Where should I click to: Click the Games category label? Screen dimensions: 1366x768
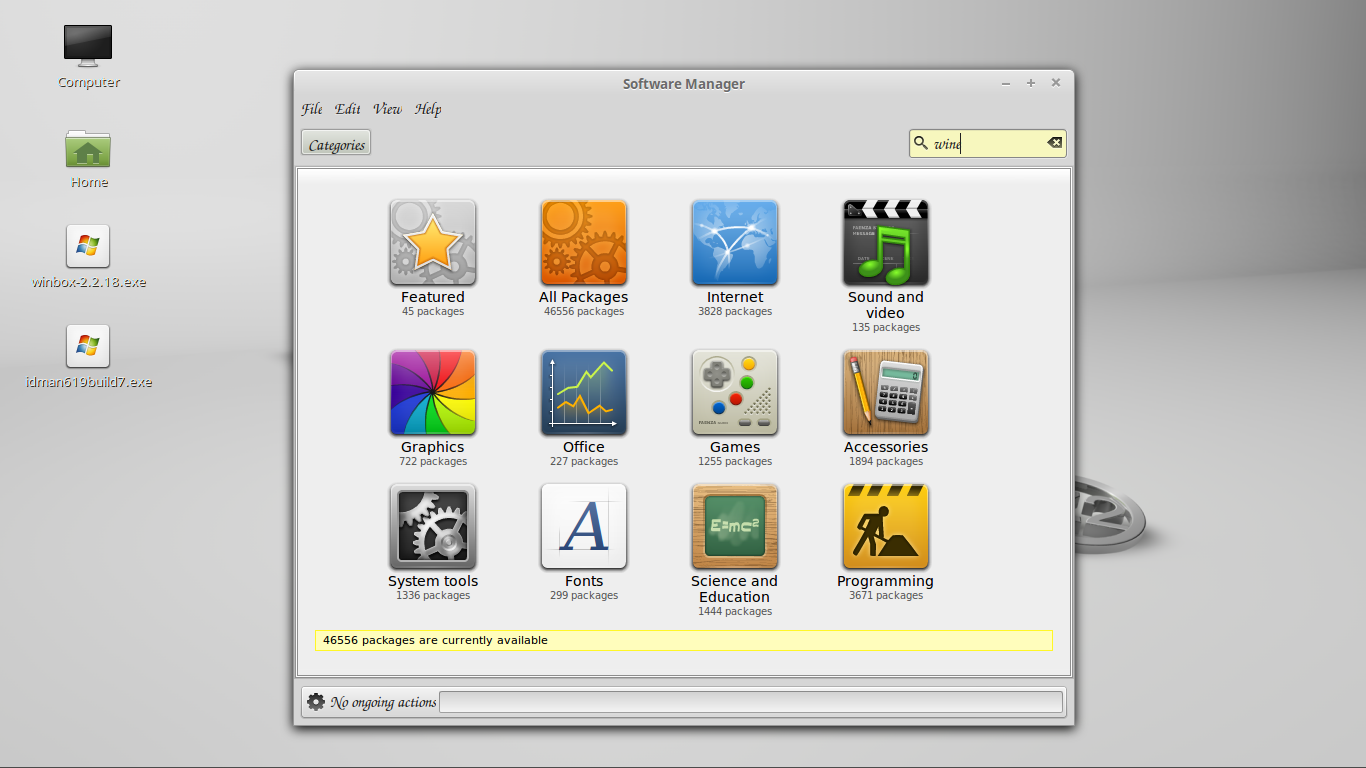pyautogui.click(x=735, y=447)
